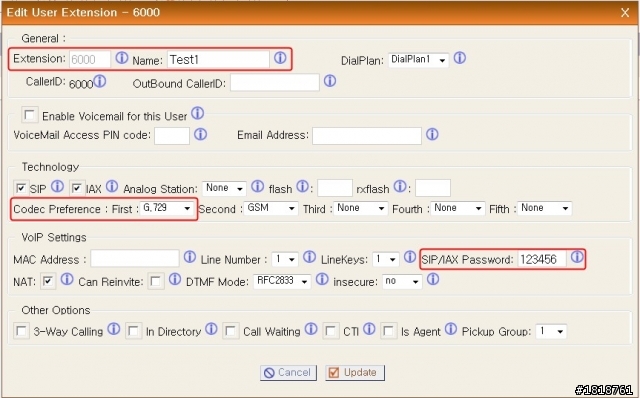The height and width of the screenshot is (398, 640).
Task: Click the info icon beside In Directory
Action: (211, 329)
